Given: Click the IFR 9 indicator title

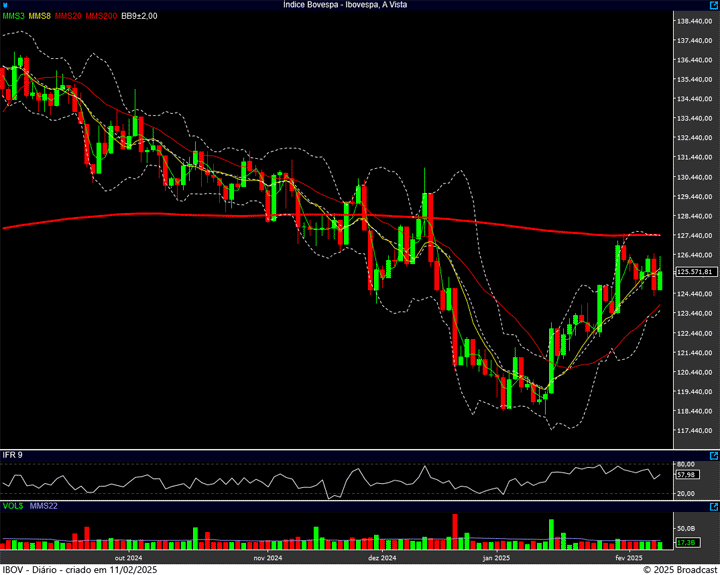Looking at the screenshot, I should (x=12, y=455).
